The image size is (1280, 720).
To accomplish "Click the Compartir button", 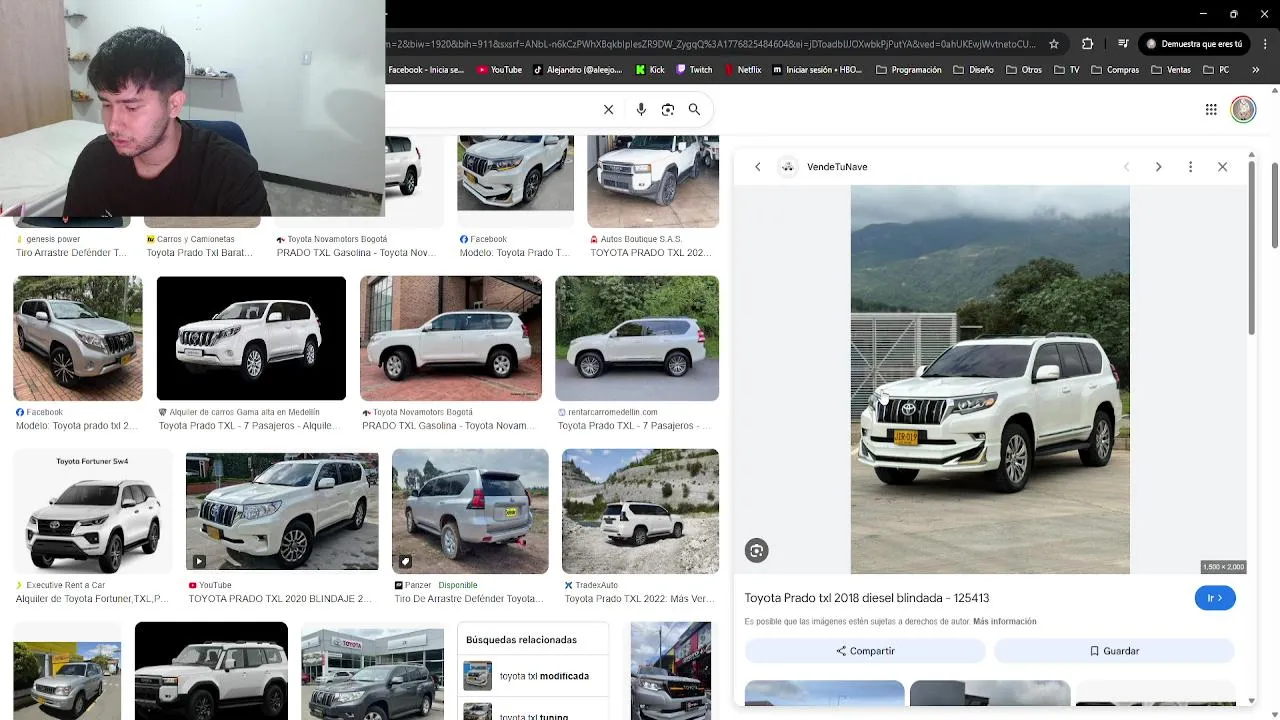I will (865, 651).
